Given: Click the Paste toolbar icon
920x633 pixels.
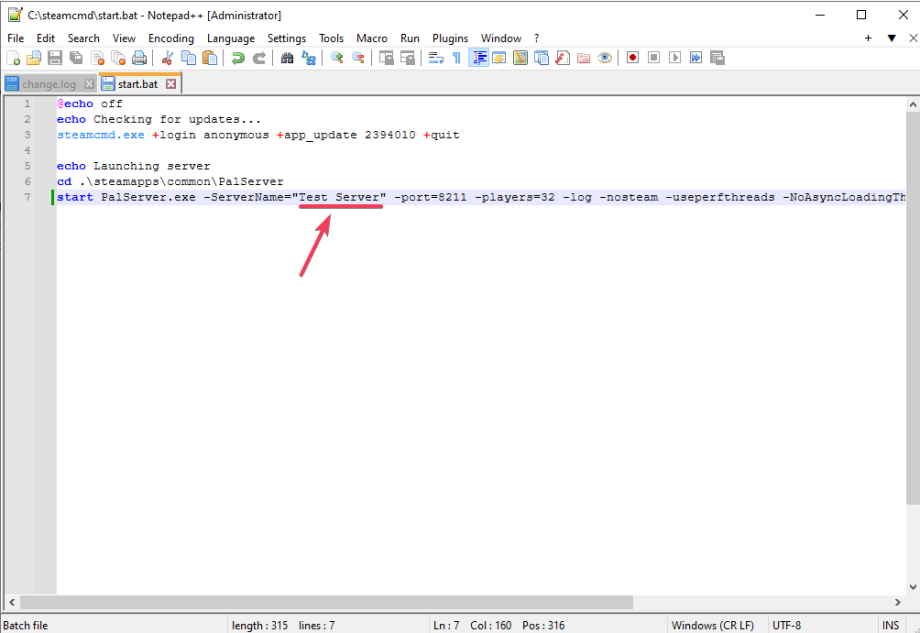Looking at the screenshot, I should (210, 58).
